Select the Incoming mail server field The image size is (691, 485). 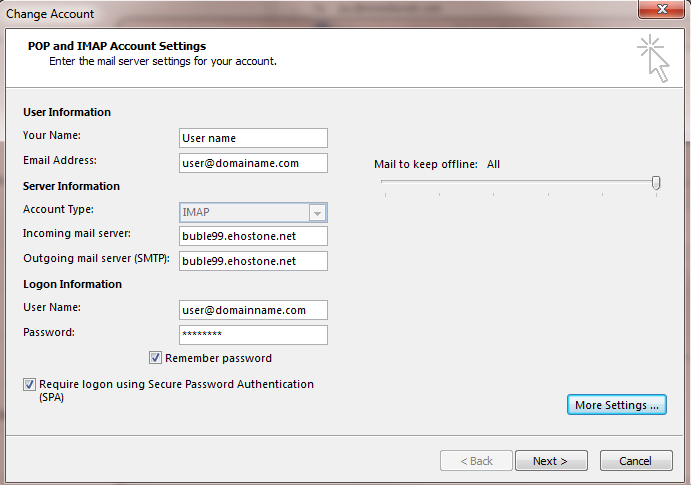click(253, 236)
